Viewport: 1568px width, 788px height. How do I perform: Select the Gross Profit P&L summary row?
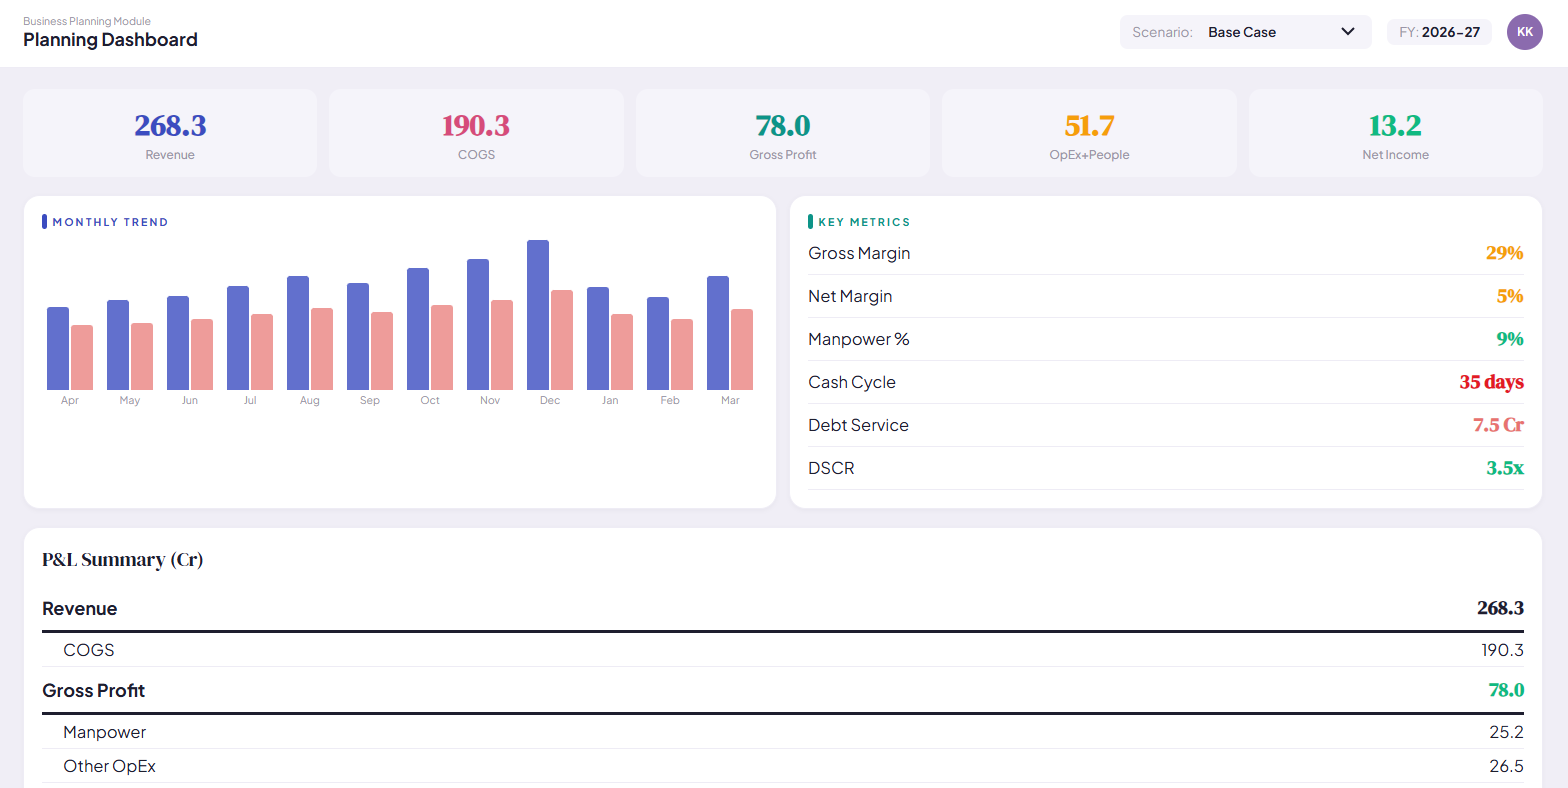783,691
